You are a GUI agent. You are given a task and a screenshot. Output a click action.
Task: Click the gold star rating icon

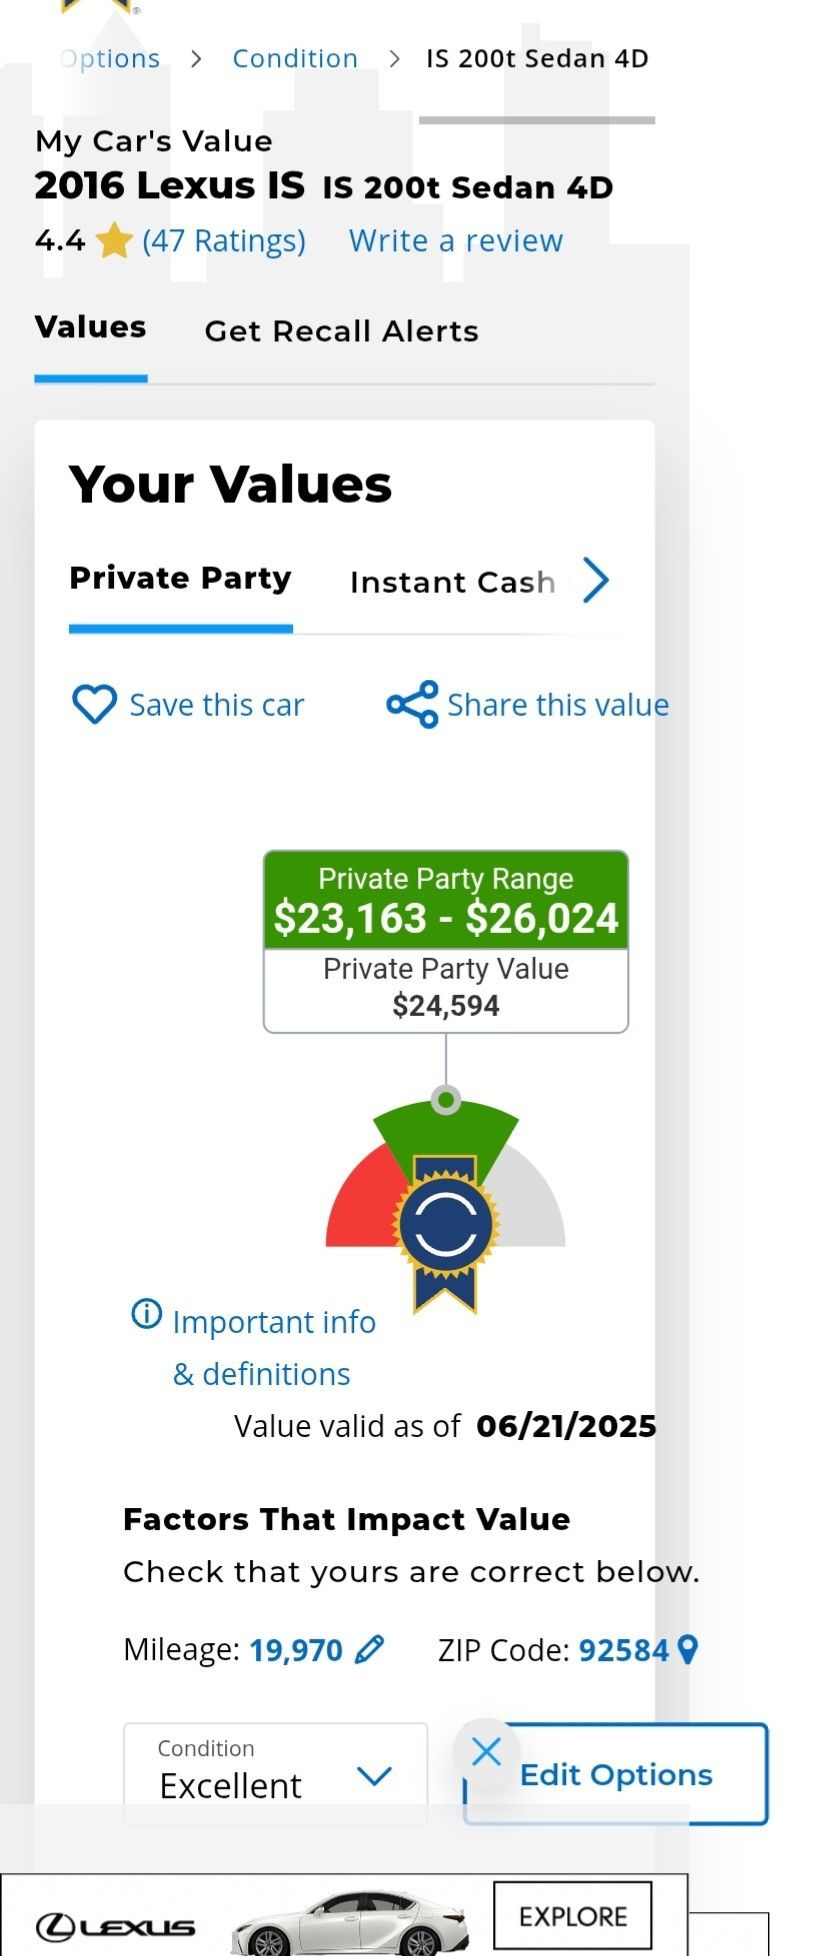[x=114, y=241]
